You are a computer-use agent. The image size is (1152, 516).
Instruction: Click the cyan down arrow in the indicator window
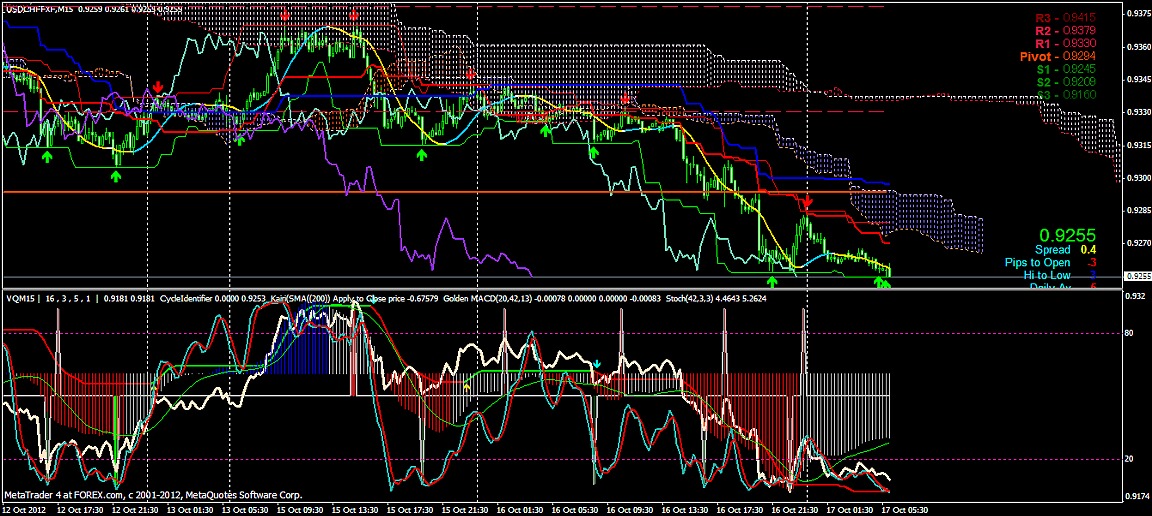(x=597, y=364)
